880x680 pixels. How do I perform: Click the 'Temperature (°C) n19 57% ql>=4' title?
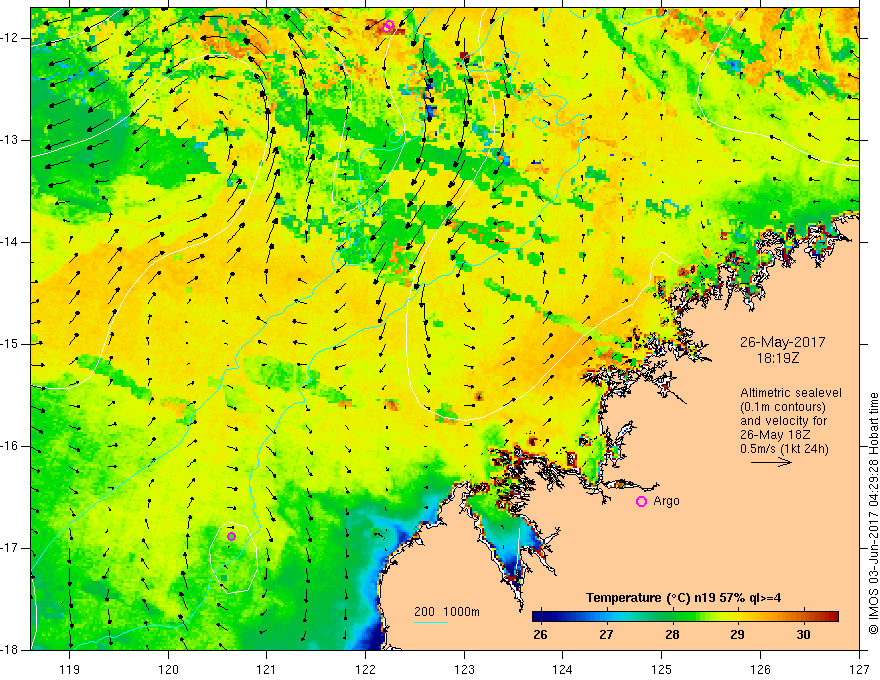coord(683,598)
